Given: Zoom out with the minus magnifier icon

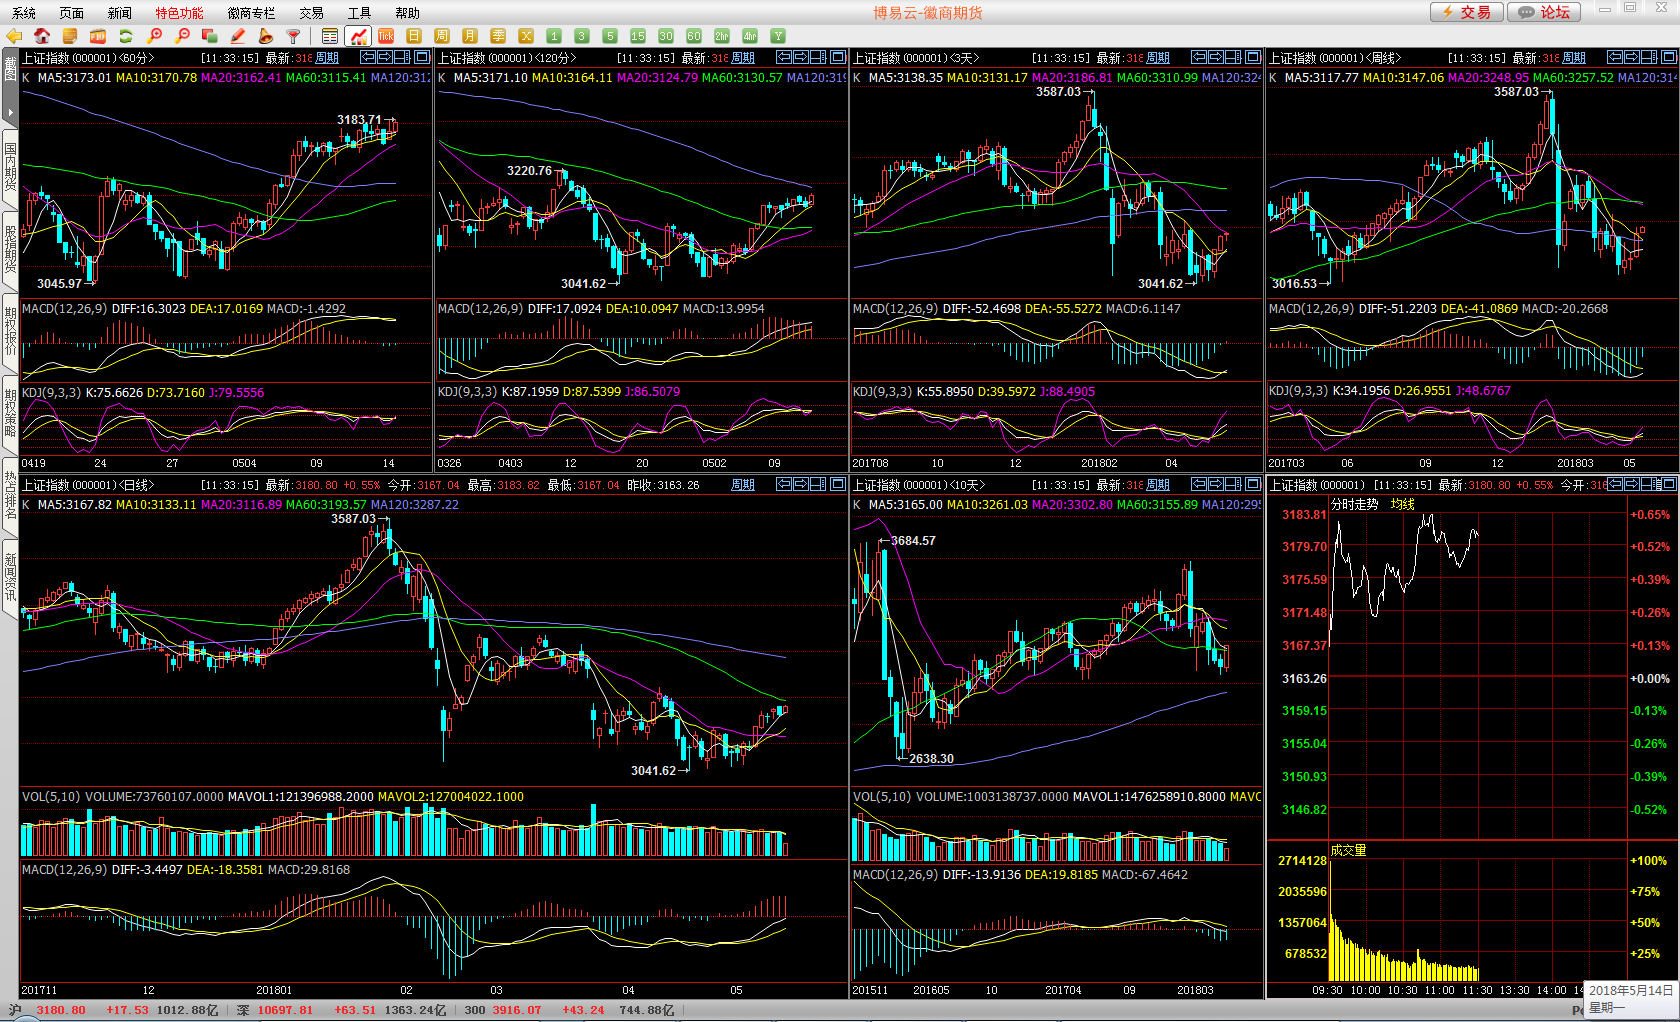Looking at the screenshot, I should [182, 36].
